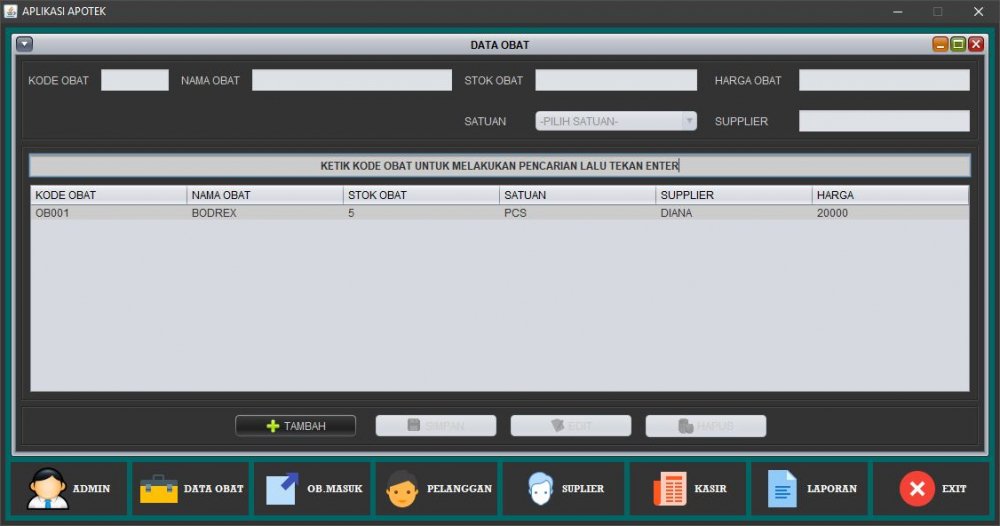This screenshot has height=526, width=1000.
Task: Click the Harga Obat input field
Action: click(883, 80)
